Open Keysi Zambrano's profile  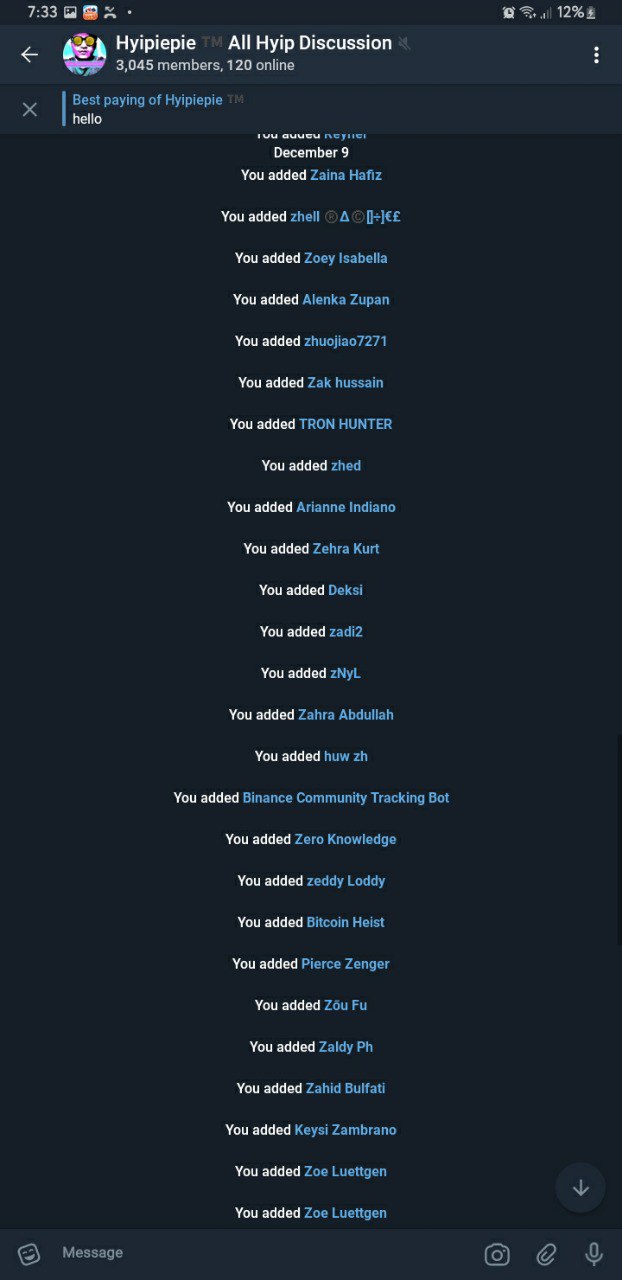pos(346,1130)
